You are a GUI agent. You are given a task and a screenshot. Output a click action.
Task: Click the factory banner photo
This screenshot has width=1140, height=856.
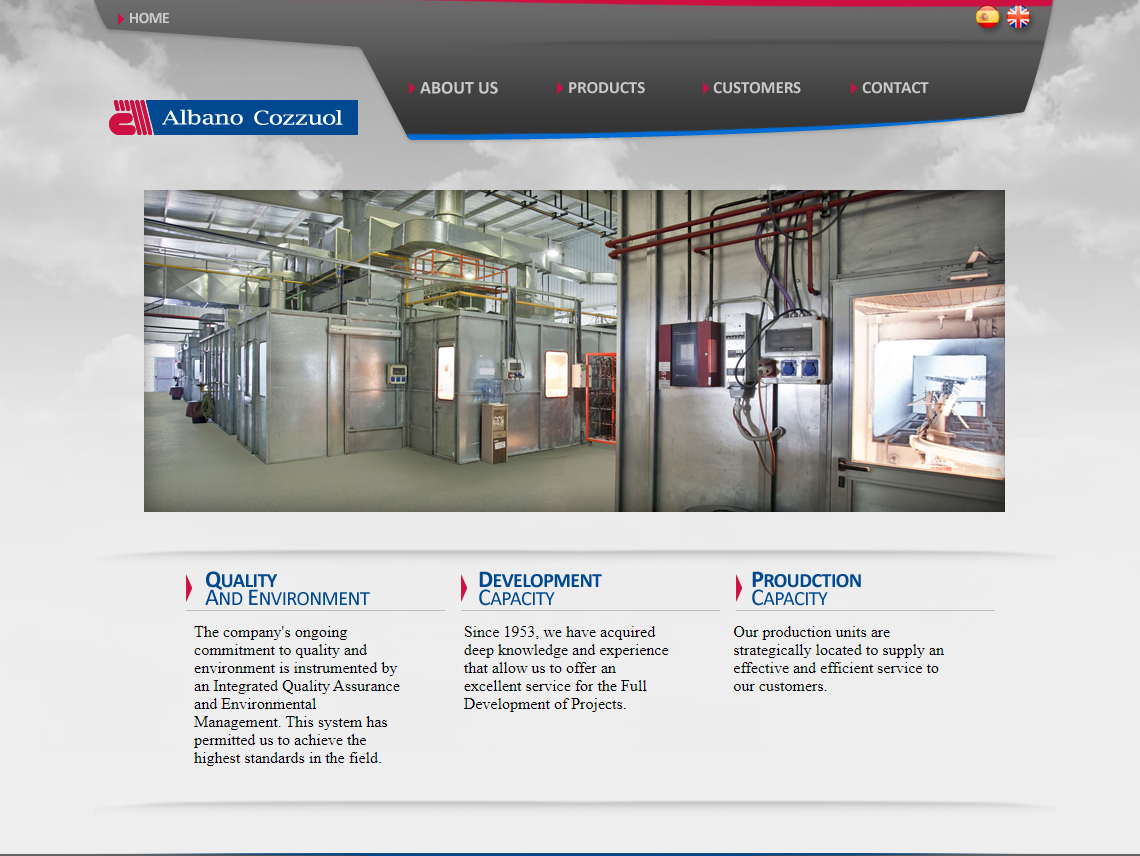coord(574,351)
